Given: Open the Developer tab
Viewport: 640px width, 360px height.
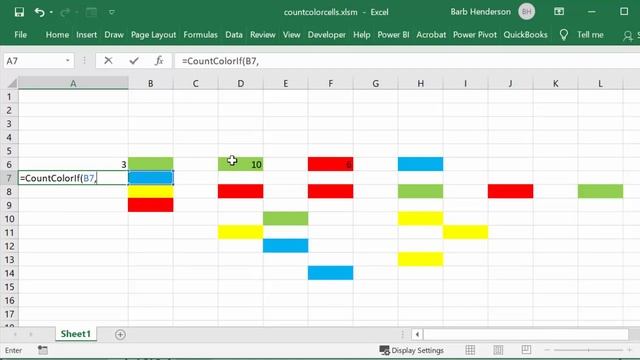Looking at the screenshot, I should [x=327, y=35].
